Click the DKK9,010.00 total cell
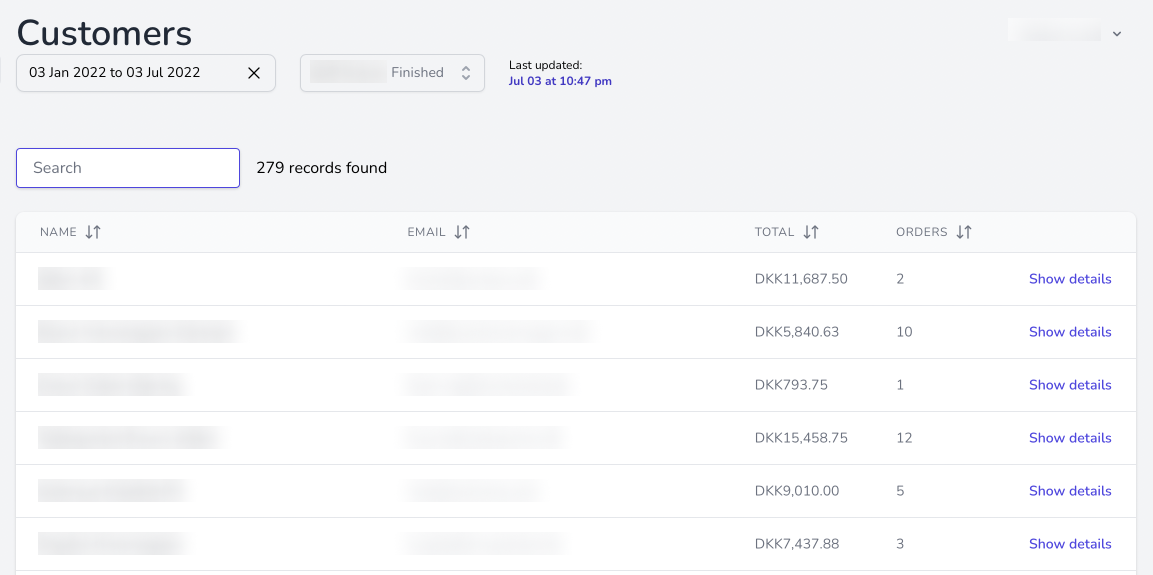Image resolution: width=1153 pixels, height=575 pixels. click(796, 490)
